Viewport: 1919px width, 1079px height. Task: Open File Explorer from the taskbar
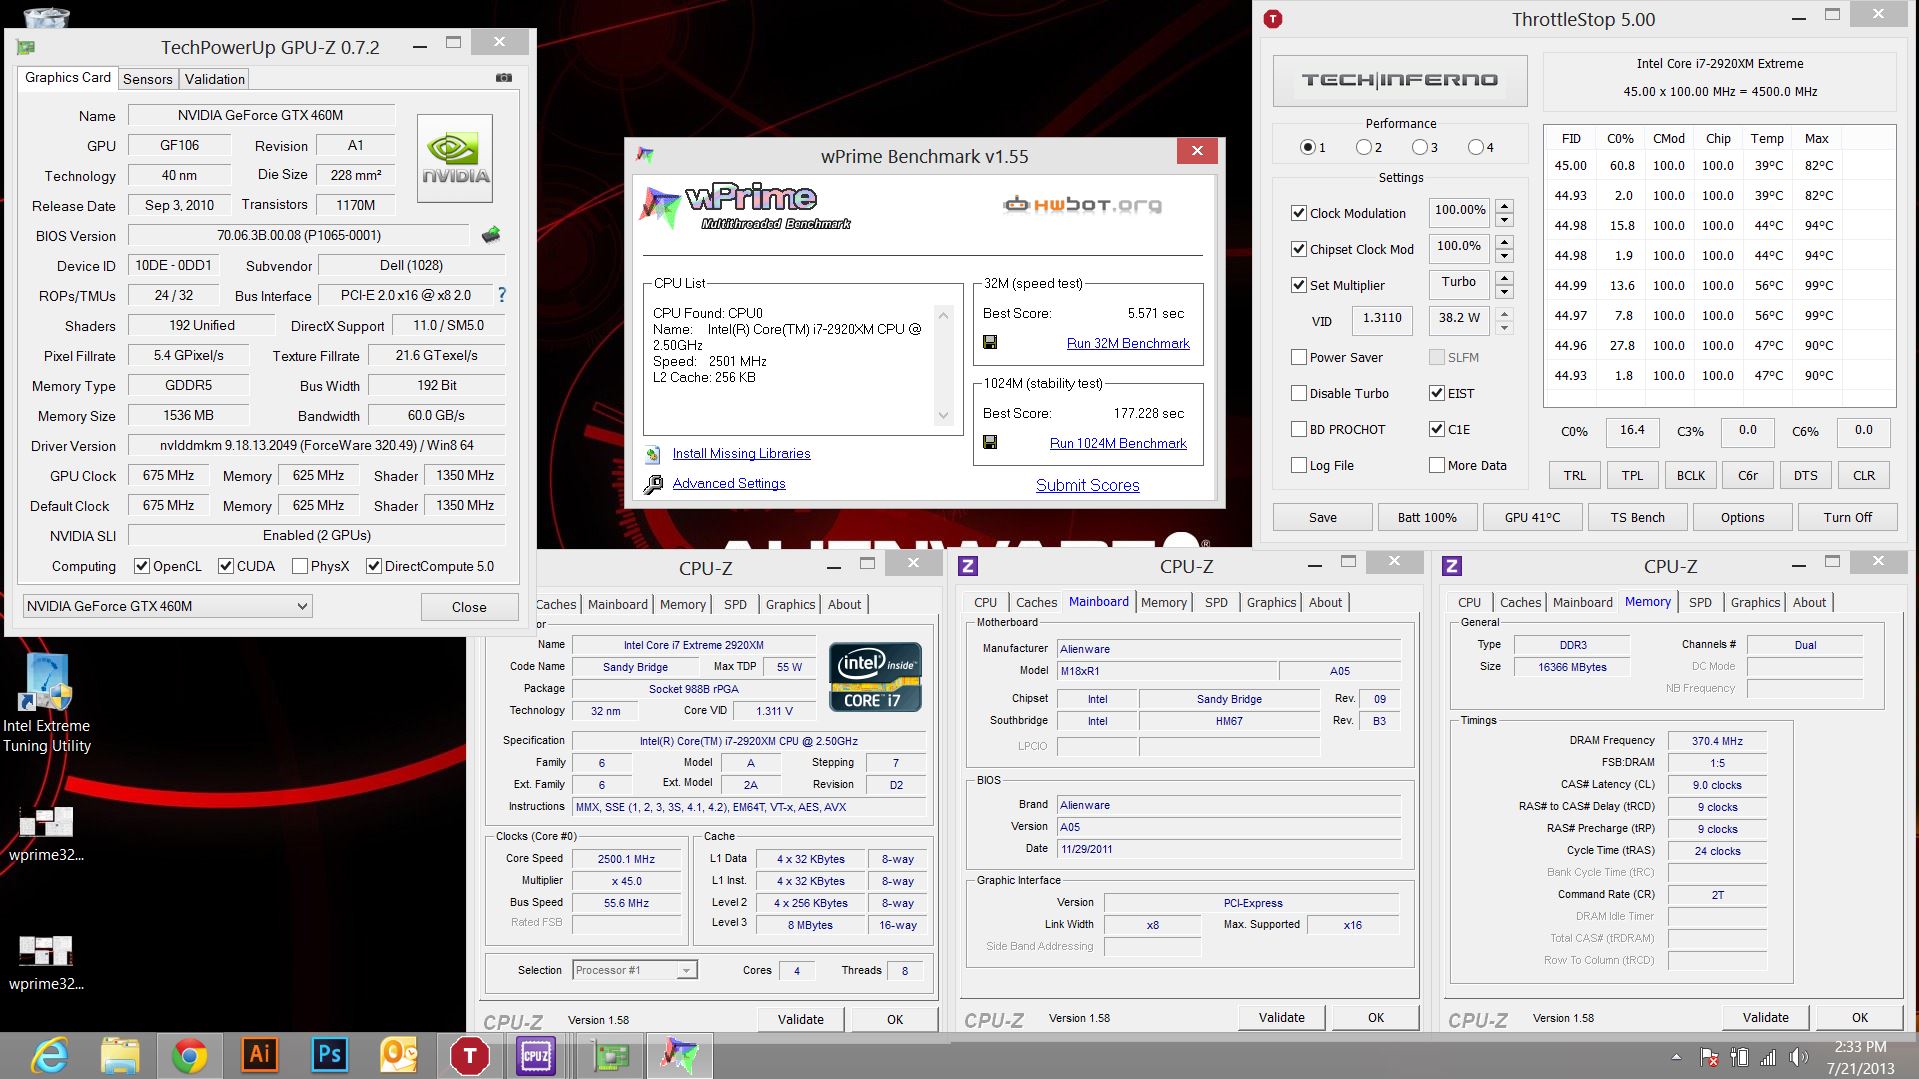120,1055
